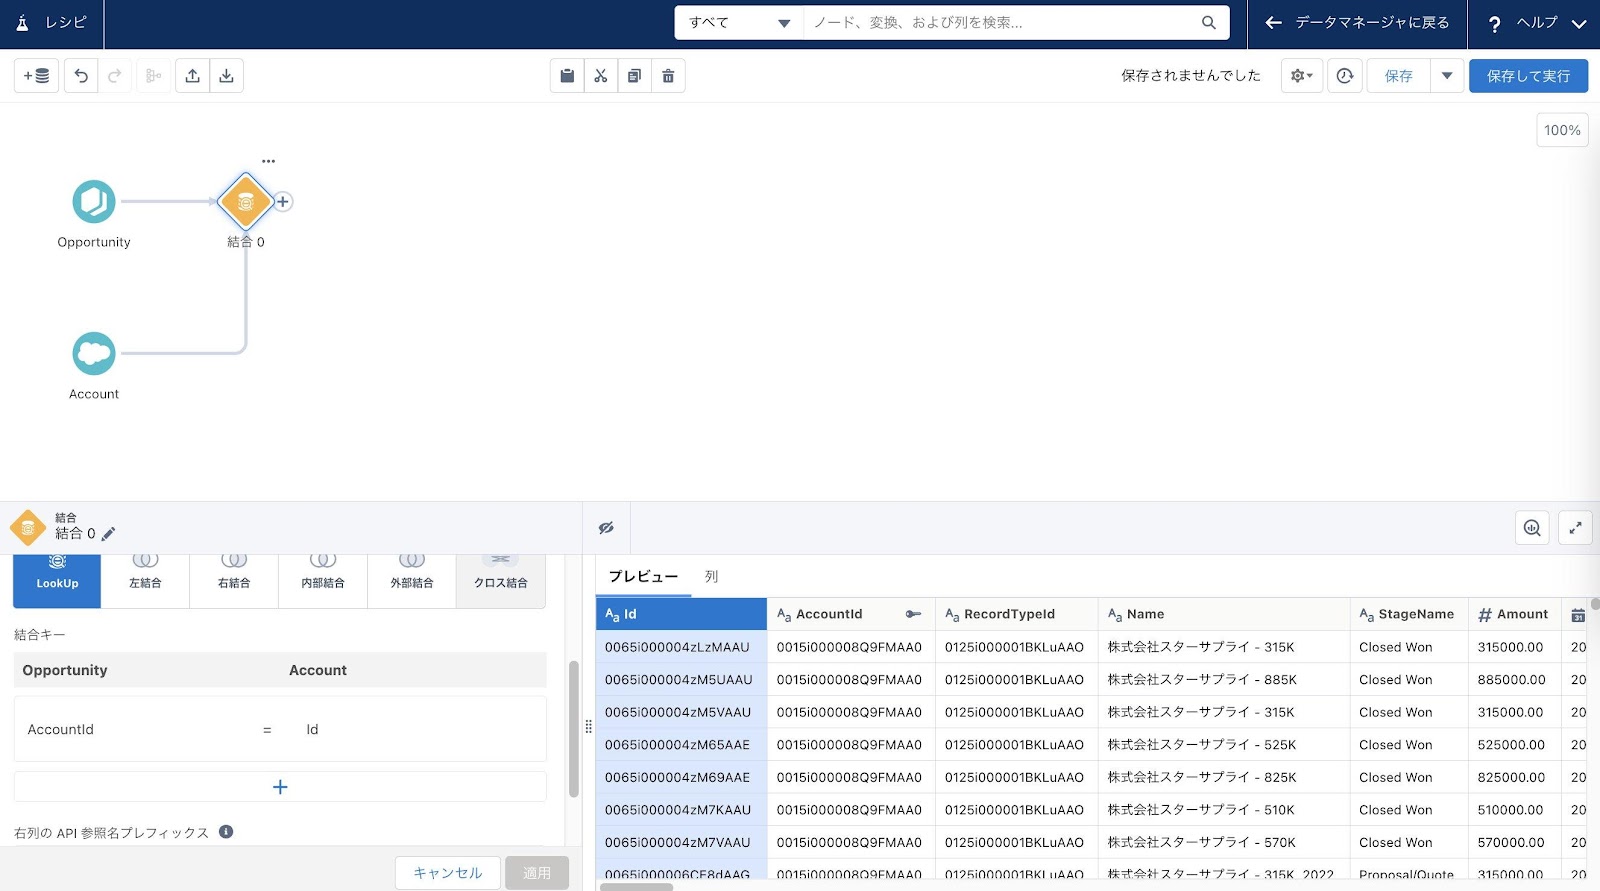Select the LookUp join type
The width and height of the screenshot is (1600, 891).
click(x=57, y=581)
